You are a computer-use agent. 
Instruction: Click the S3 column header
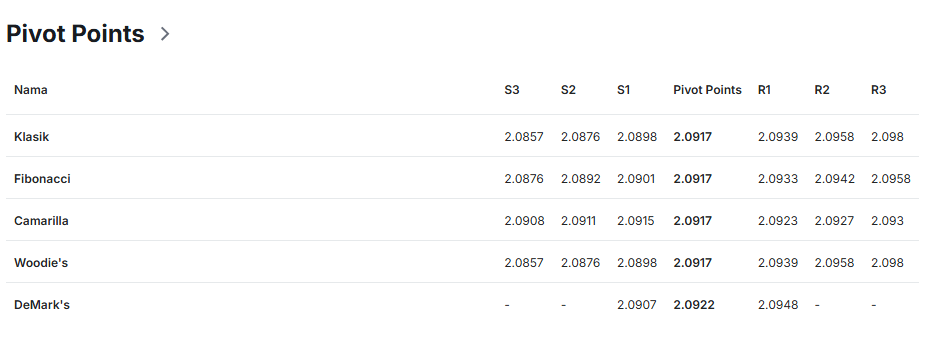click(x=512, y=90)
